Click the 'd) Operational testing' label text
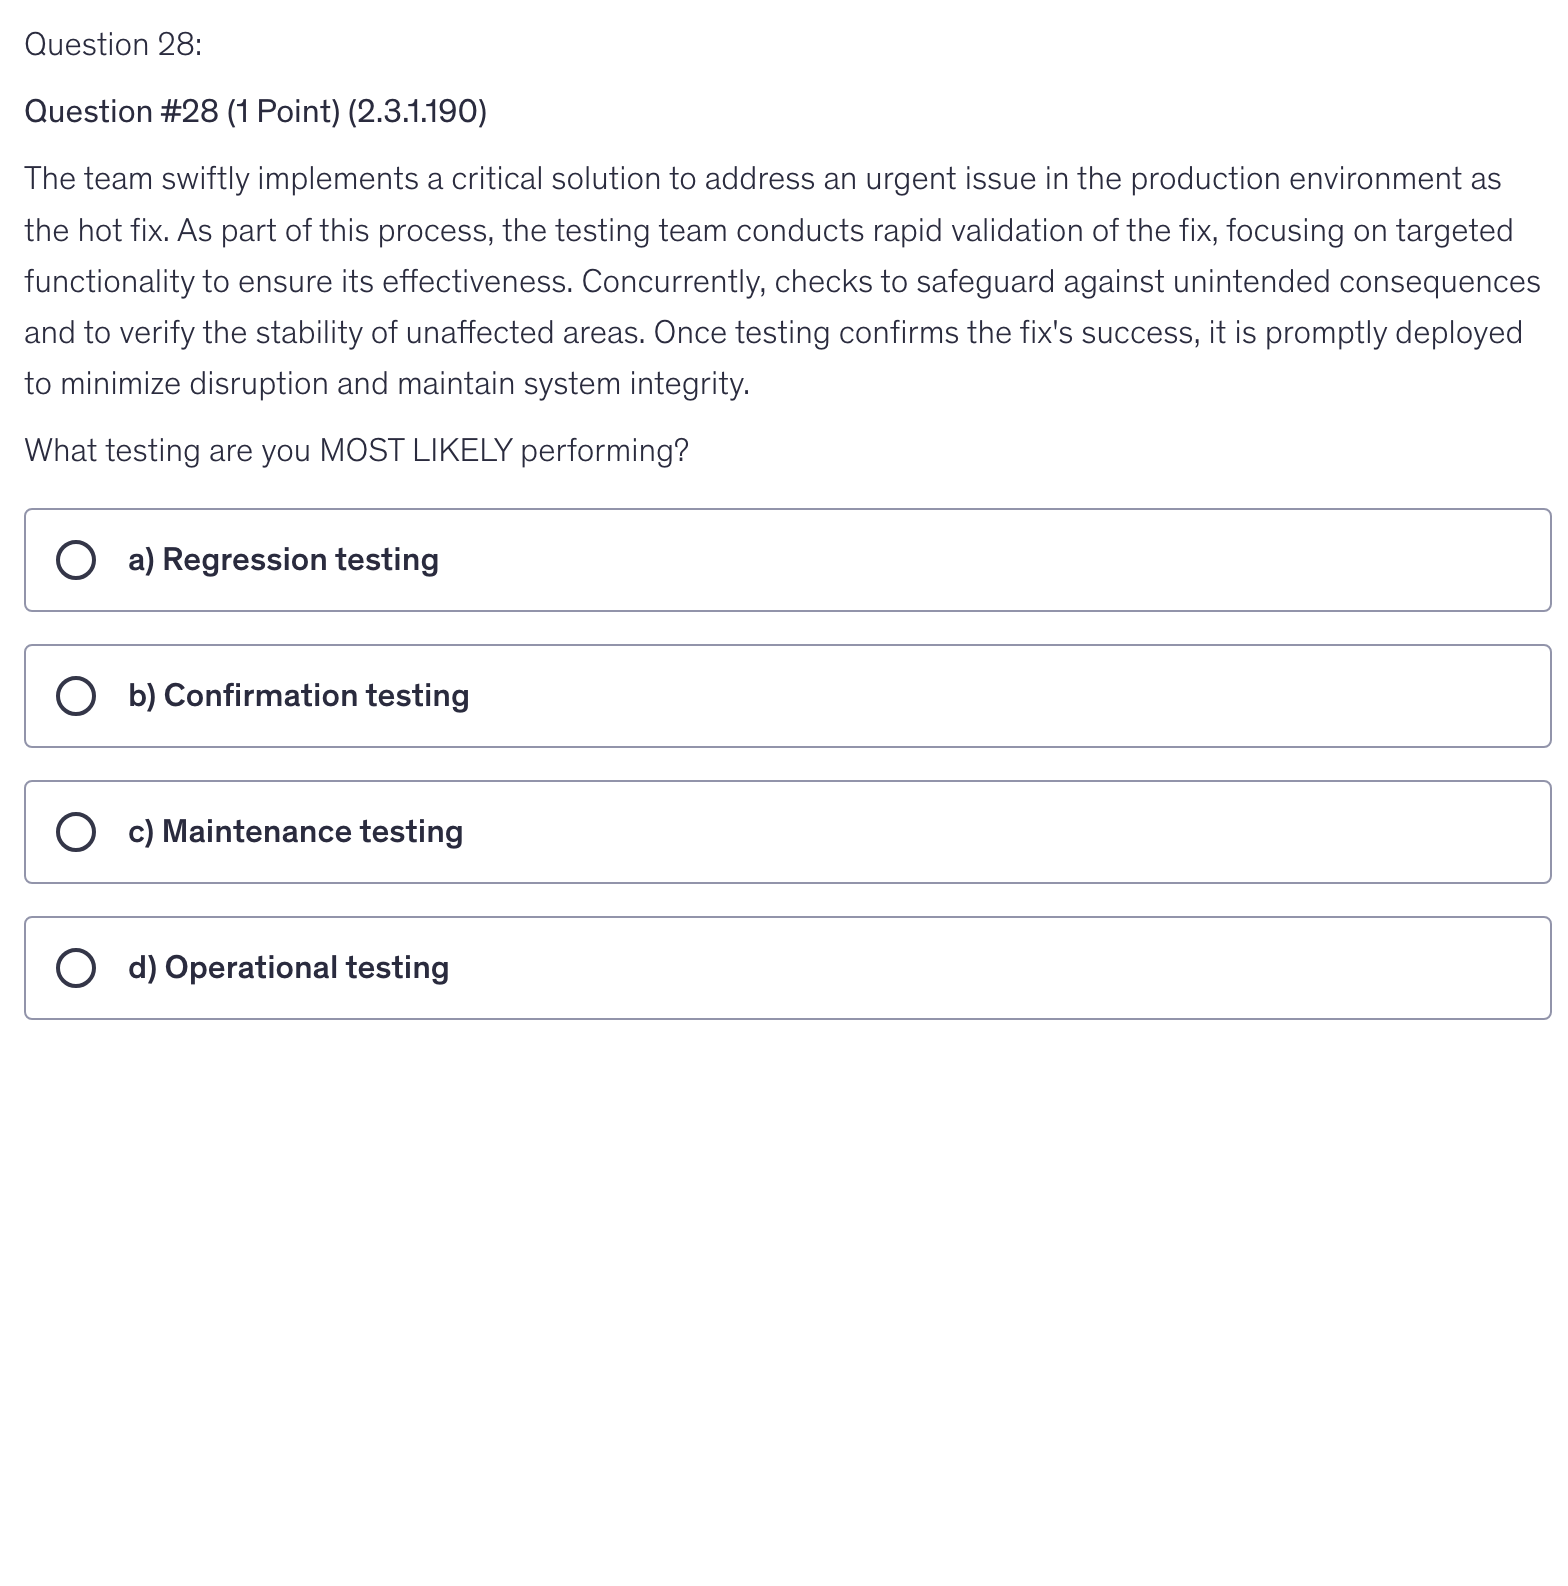The image size is (1568, 1586). [x=288, y=968]
